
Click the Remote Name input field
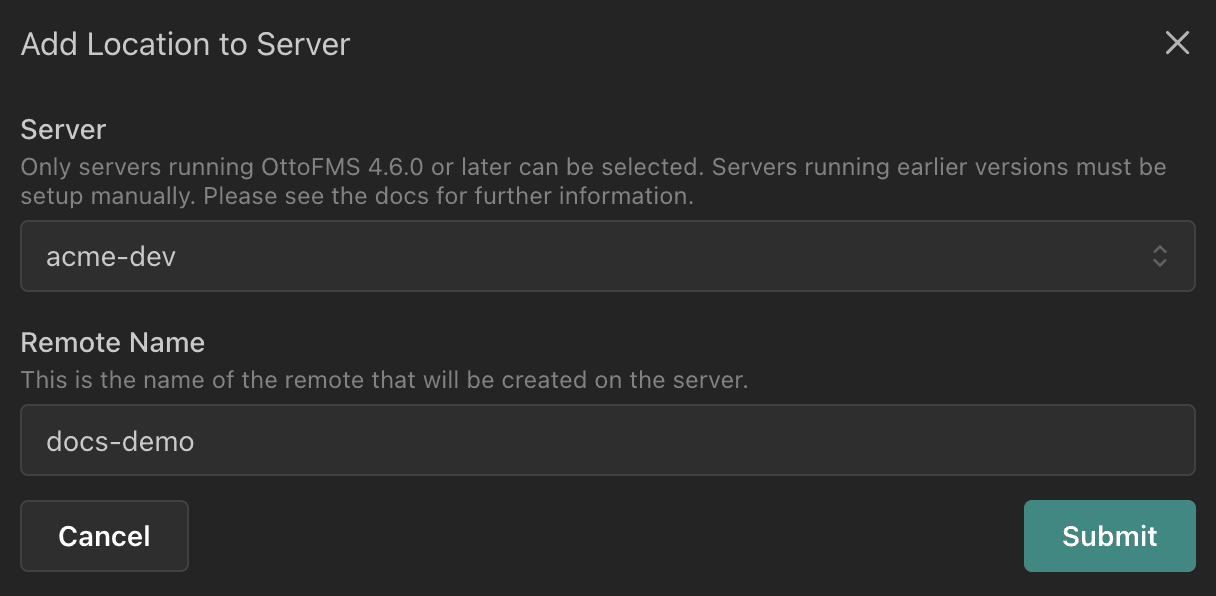point(607,440)
